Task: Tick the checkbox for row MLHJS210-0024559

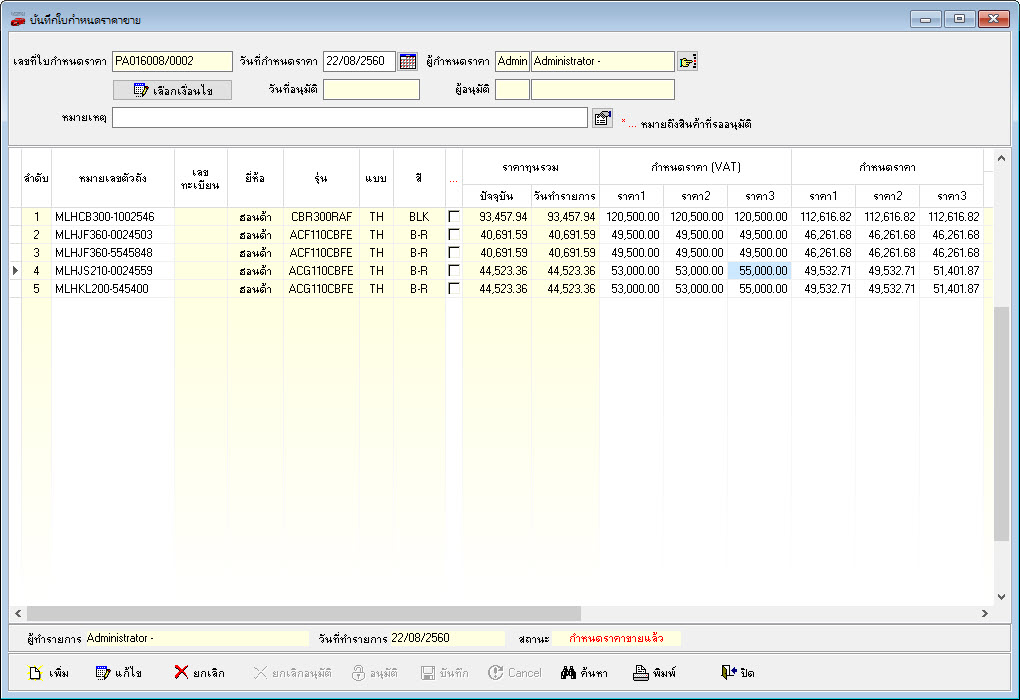Action: click(x=454, y=271)
